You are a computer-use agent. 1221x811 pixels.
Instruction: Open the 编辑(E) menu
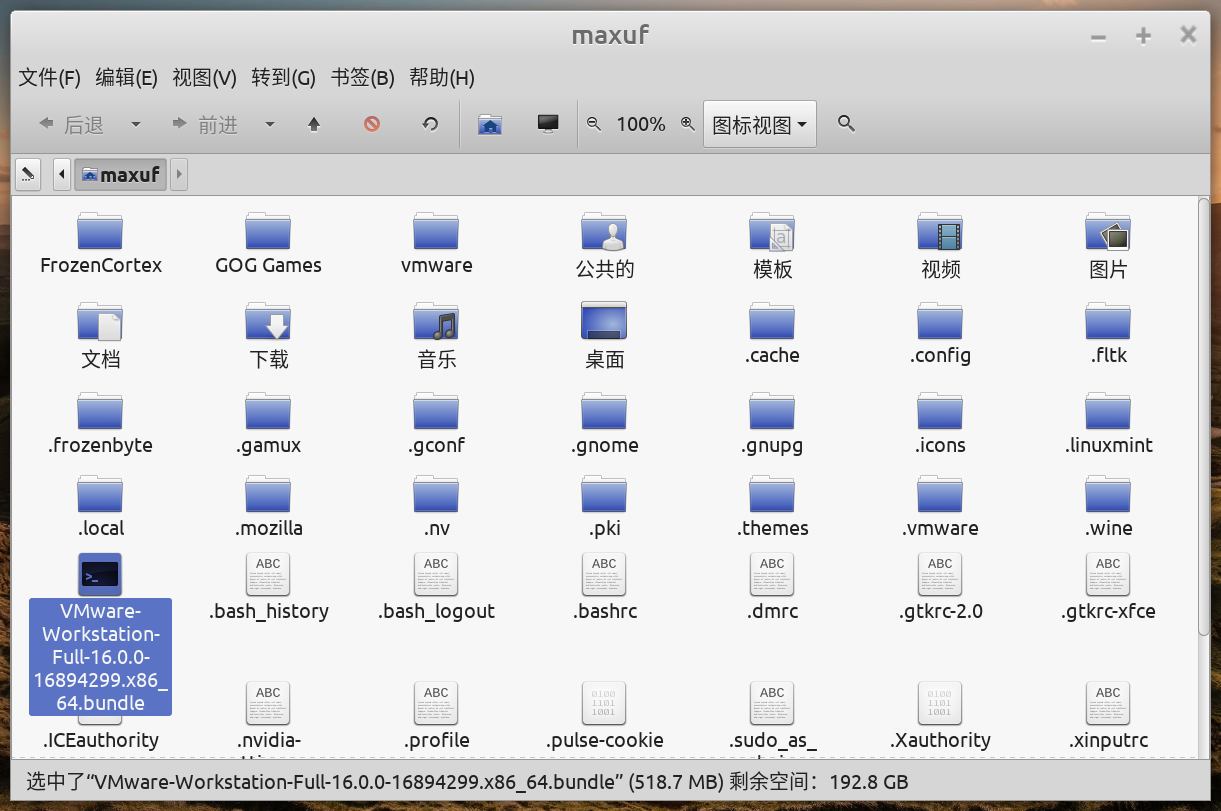126,77
